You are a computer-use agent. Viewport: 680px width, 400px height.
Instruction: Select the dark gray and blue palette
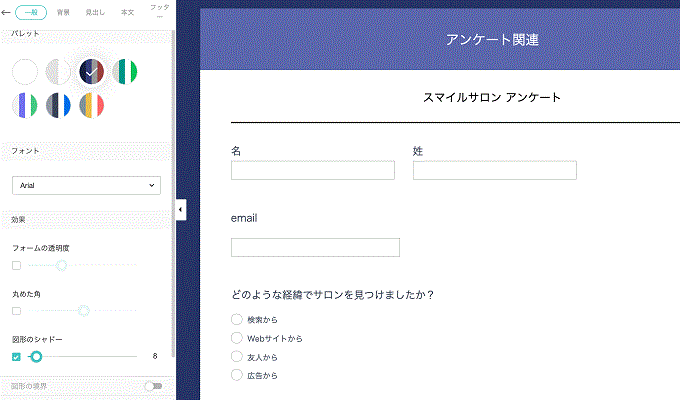(x=59, y=105)
